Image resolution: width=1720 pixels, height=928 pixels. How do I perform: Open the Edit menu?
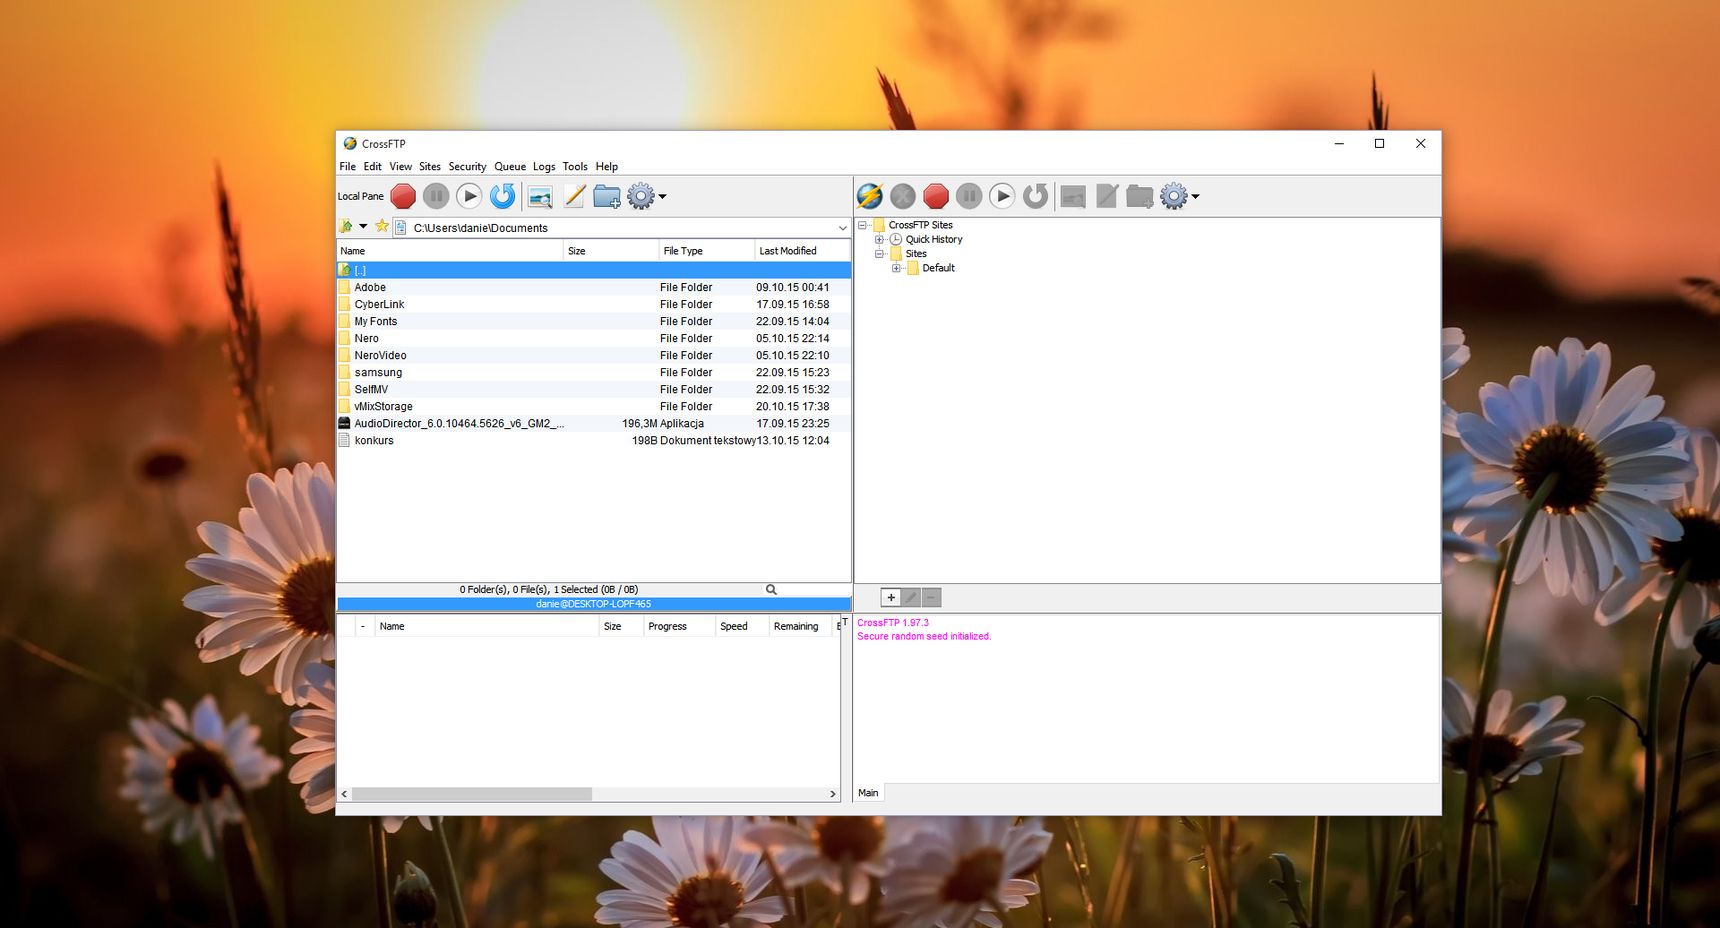click(372, 167)
